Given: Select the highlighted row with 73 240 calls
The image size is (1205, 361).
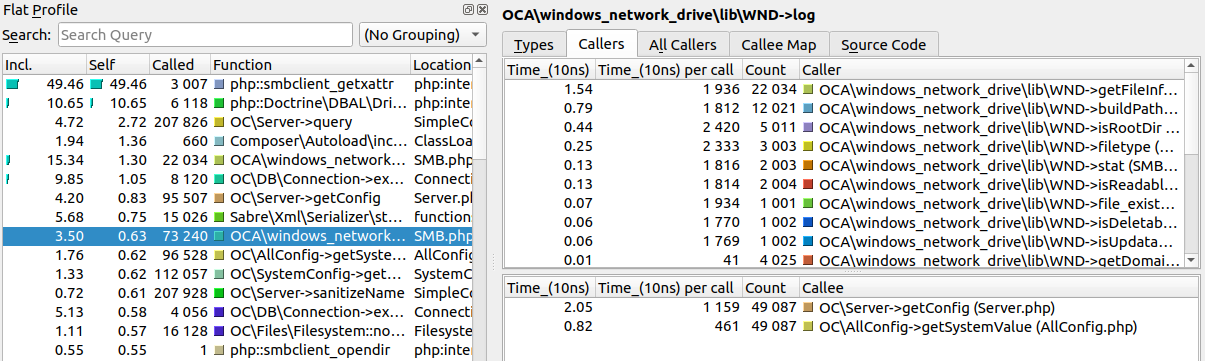Looking at the screenshot, I should 237,236.
